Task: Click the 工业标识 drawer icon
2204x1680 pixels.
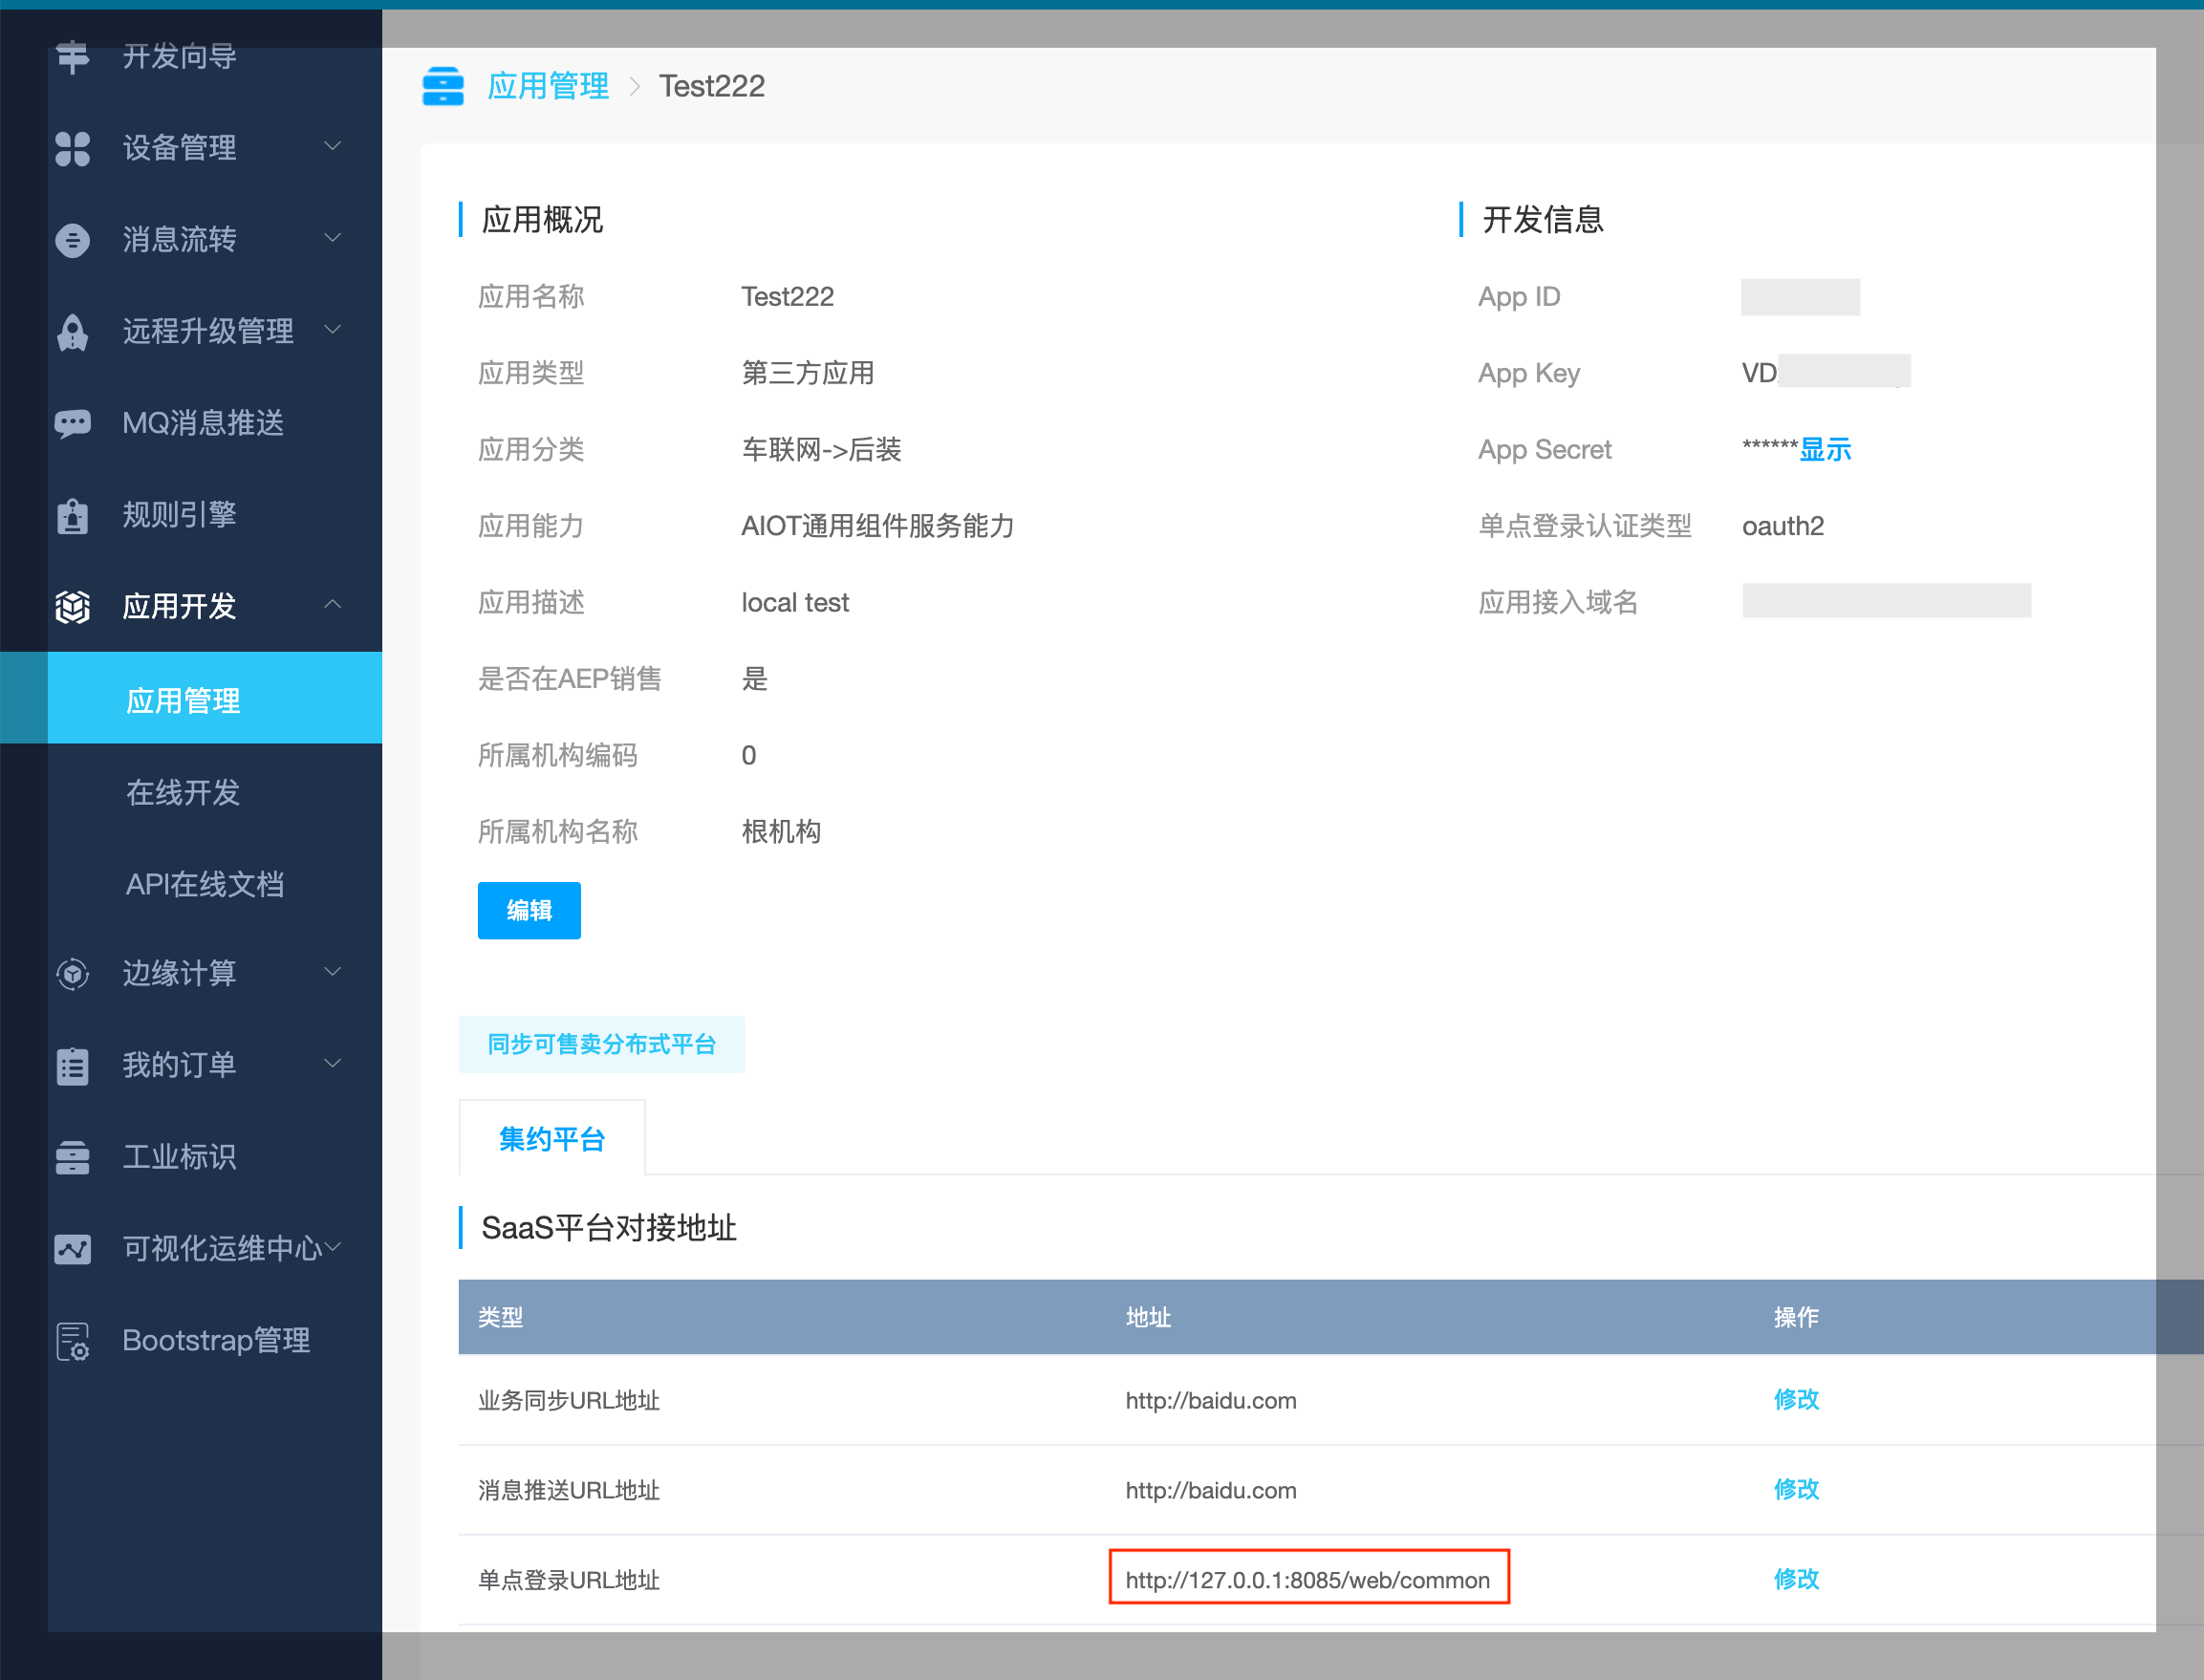Action: click(72, 1157)
